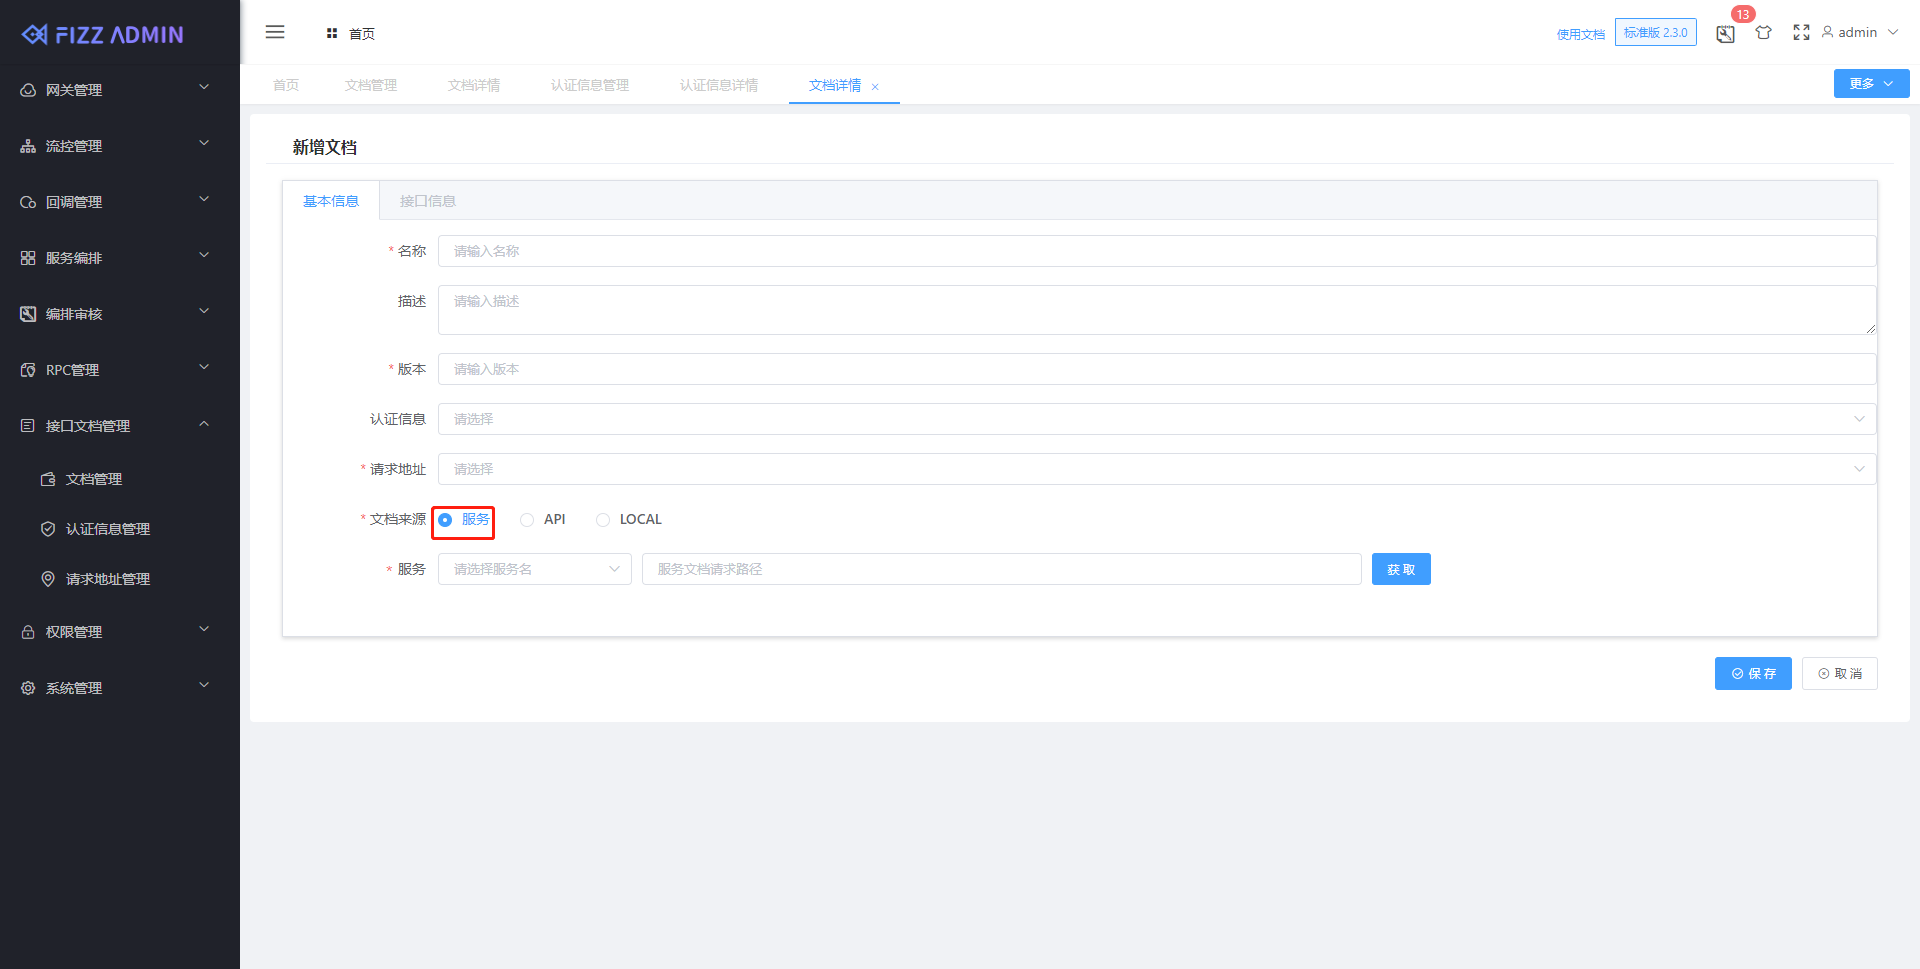Click the 获取 fetch button
The image size is (1920, 969).
pyautogui.click(x=1400, y=568)
